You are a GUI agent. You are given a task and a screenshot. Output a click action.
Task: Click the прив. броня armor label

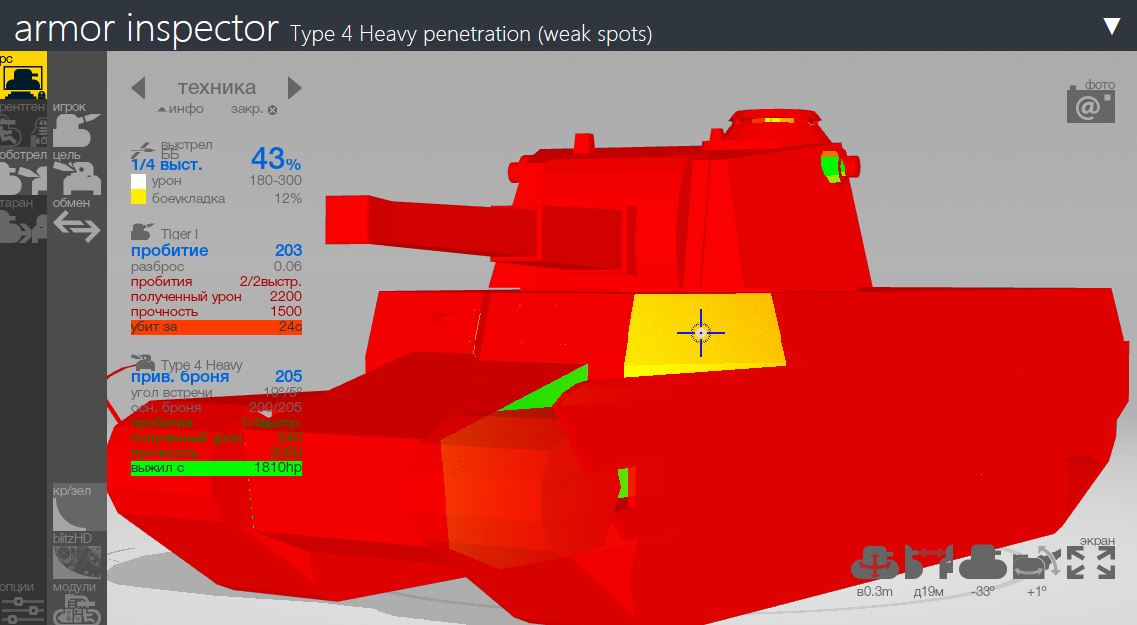pyautogui.click(x=180, y=376)
